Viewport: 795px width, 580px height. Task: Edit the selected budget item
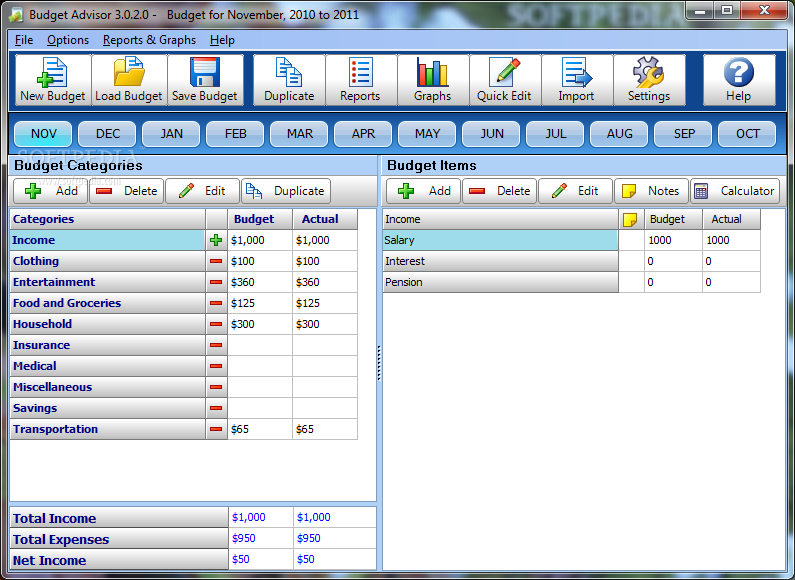coord(575,191)
